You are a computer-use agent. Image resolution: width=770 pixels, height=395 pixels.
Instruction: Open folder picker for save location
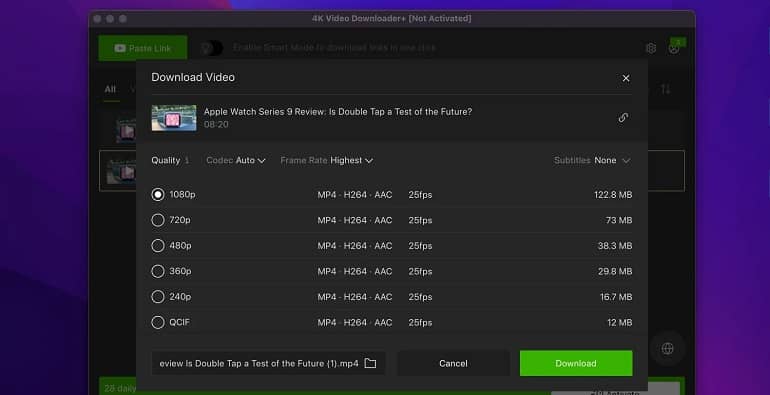(x=370, y=363)
